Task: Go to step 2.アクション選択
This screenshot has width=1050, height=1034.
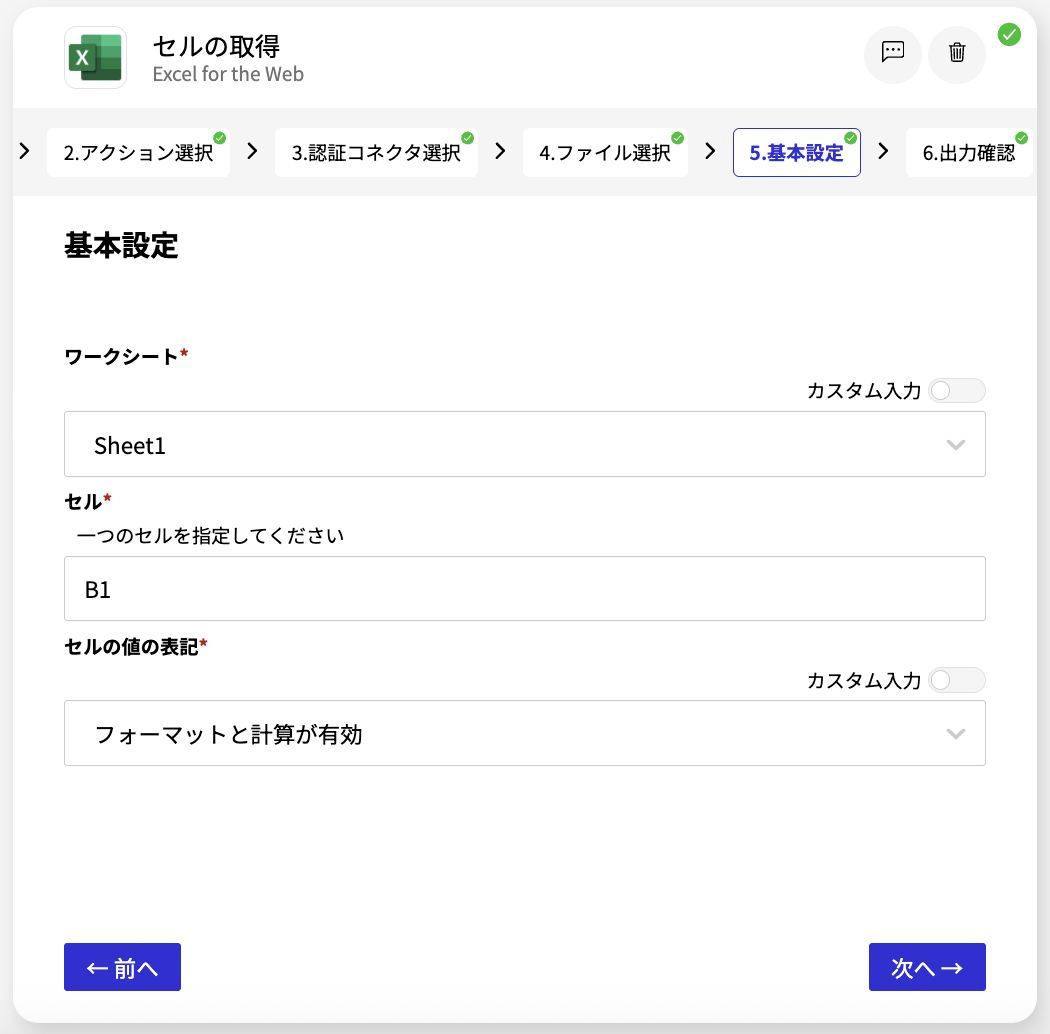Action: pos(138,153)
